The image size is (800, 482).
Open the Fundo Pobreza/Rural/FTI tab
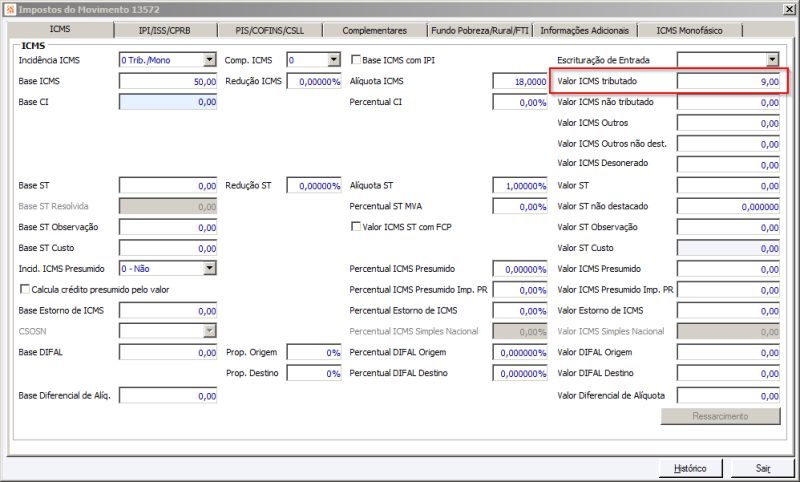pos(480,31)
